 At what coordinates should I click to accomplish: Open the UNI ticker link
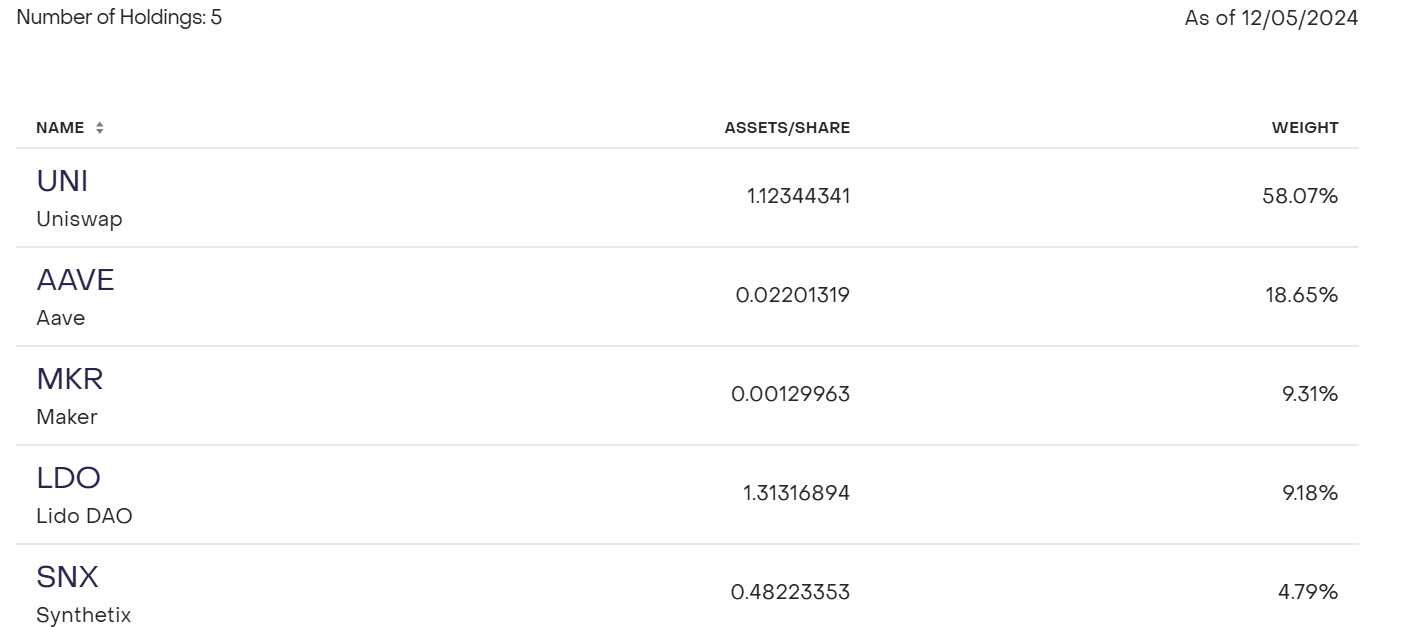(x=62, y=181)
